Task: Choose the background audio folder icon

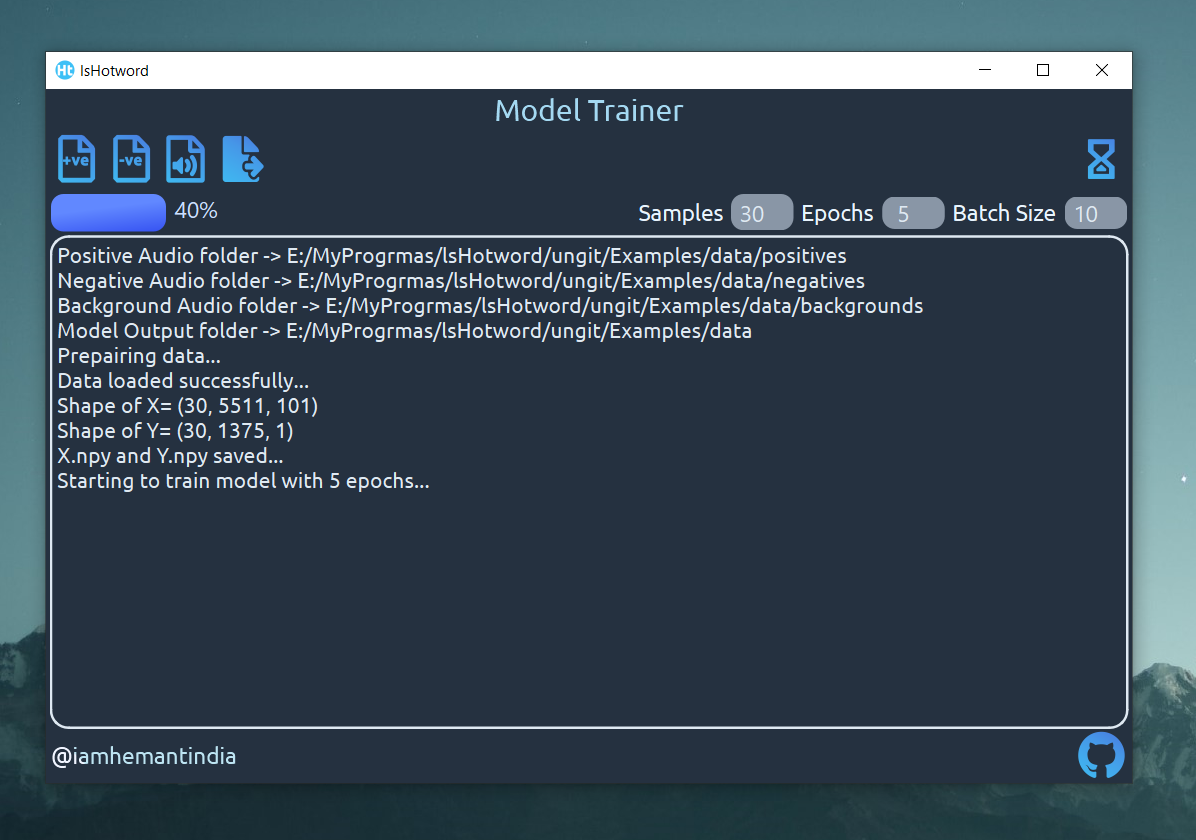Action: pos(185,159)
